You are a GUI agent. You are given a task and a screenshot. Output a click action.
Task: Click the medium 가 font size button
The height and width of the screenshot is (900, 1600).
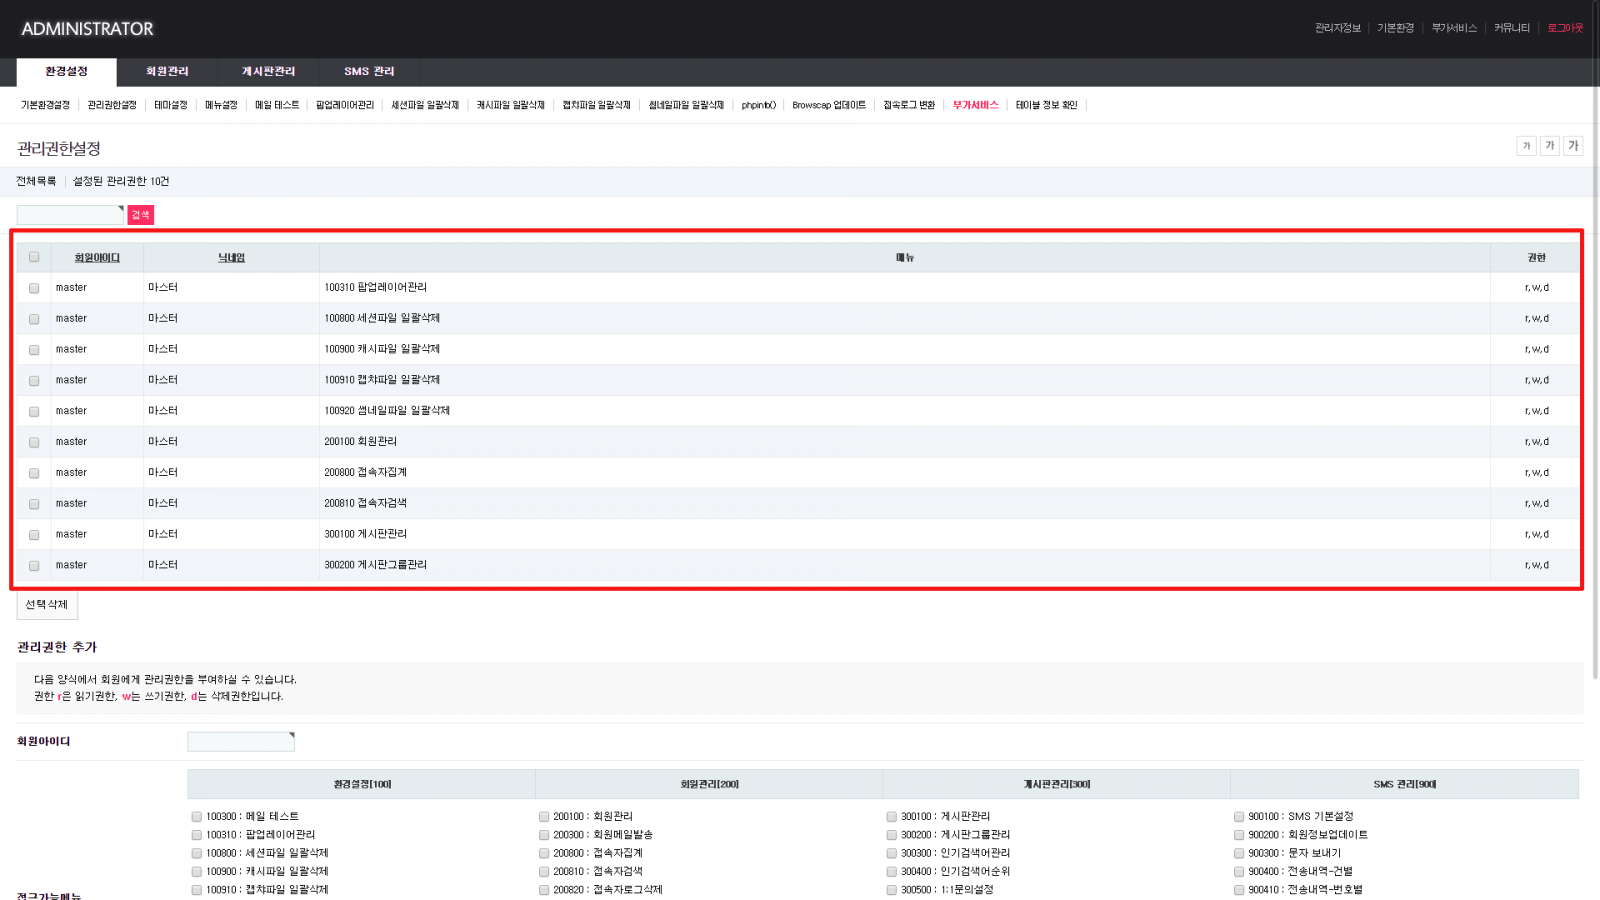[1550, 146]
